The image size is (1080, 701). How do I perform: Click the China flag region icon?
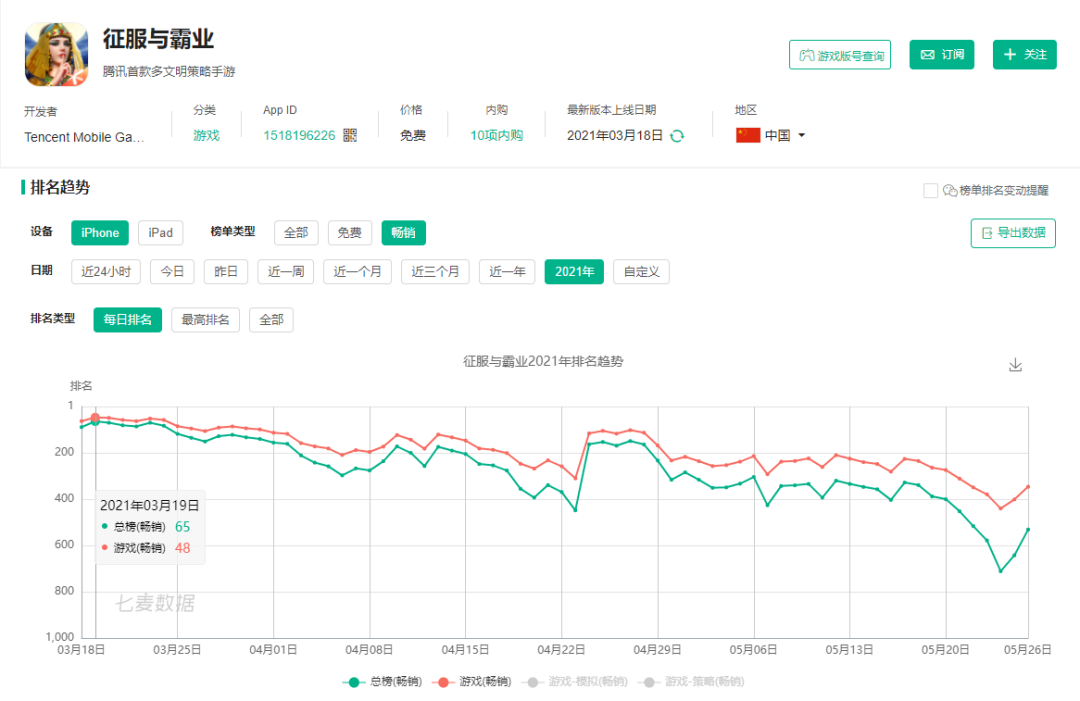pos(748,135)
